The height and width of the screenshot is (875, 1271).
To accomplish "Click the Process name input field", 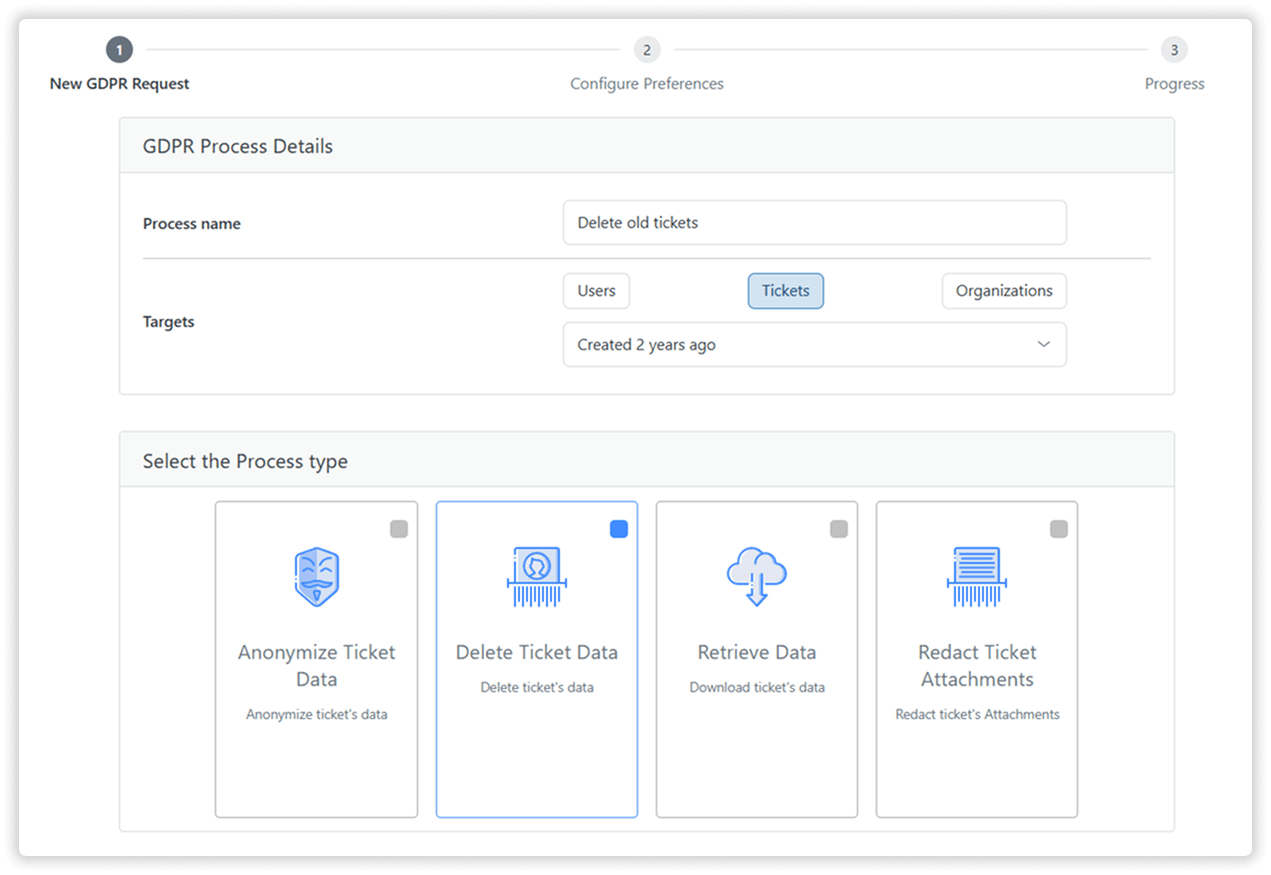I will click(x=814, y=223).
